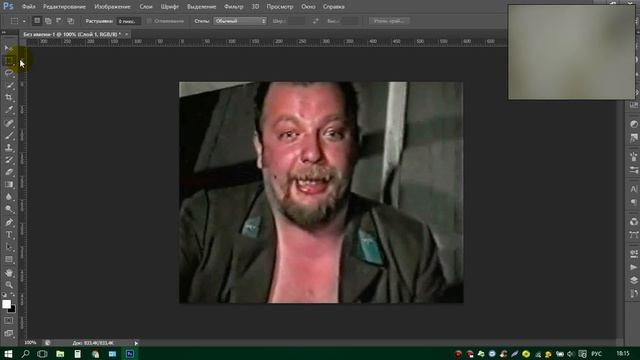Toggle the Сглаживание anti-alias checkbox

point(149,21)
